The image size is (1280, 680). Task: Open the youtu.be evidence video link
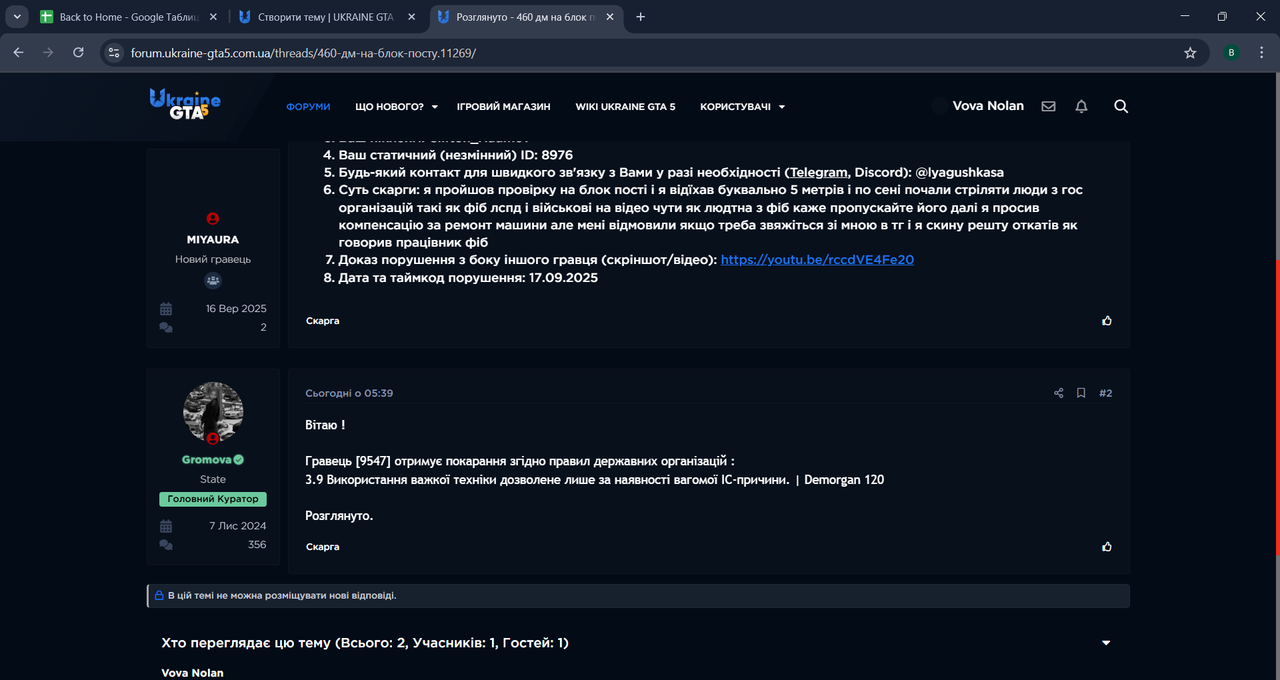pos(817,260)
